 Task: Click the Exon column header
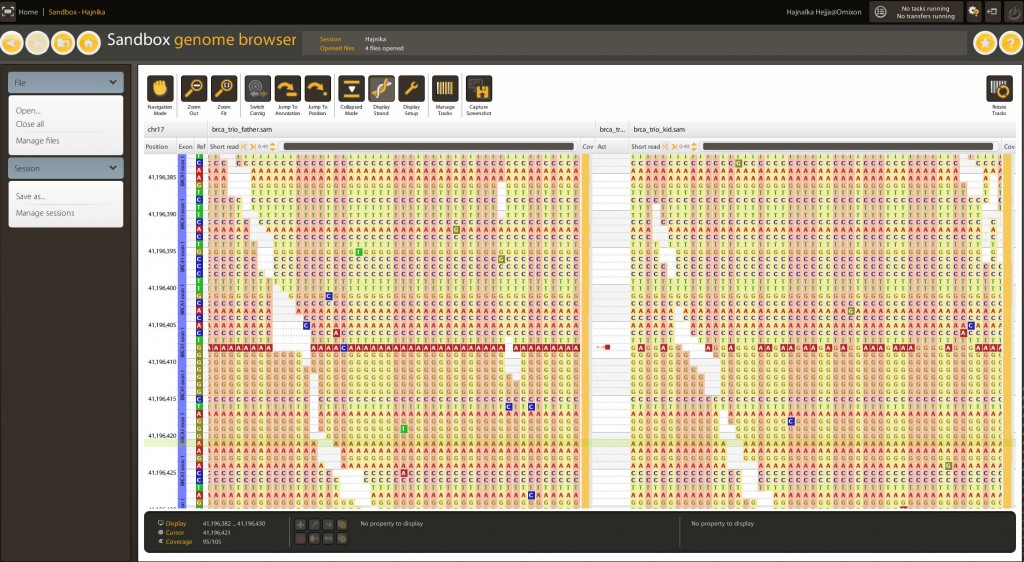click(185, 147)
